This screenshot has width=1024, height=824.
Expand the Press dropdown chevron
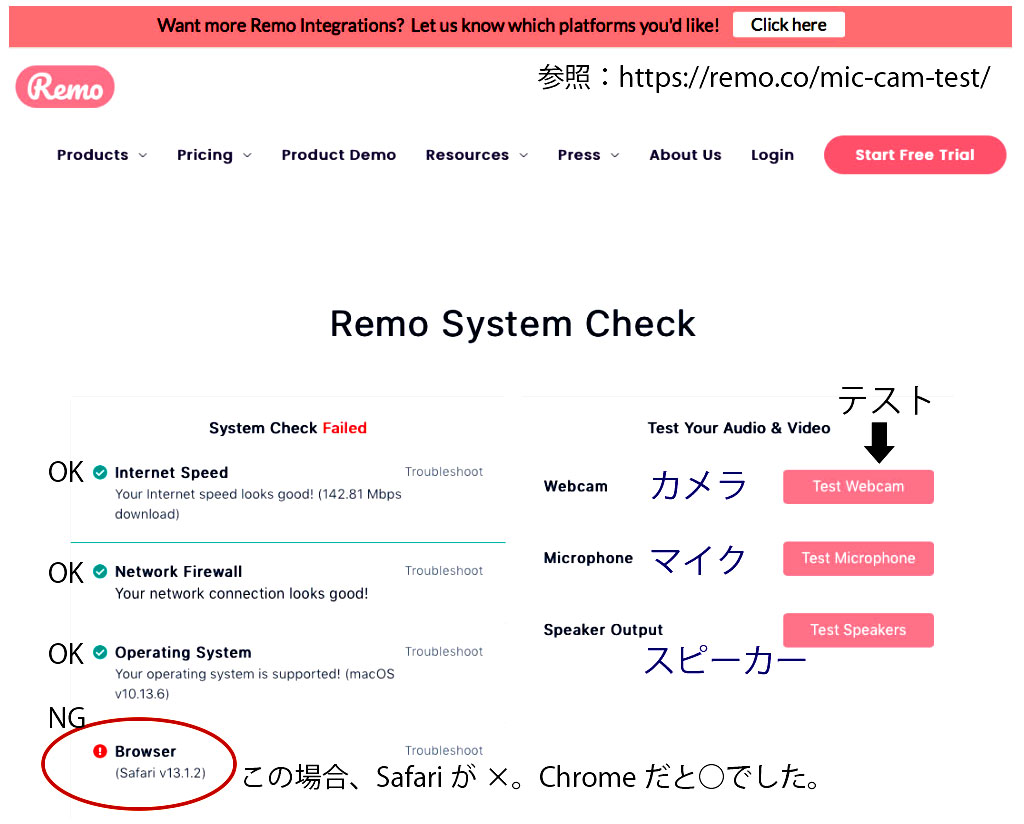pos(615,155)
